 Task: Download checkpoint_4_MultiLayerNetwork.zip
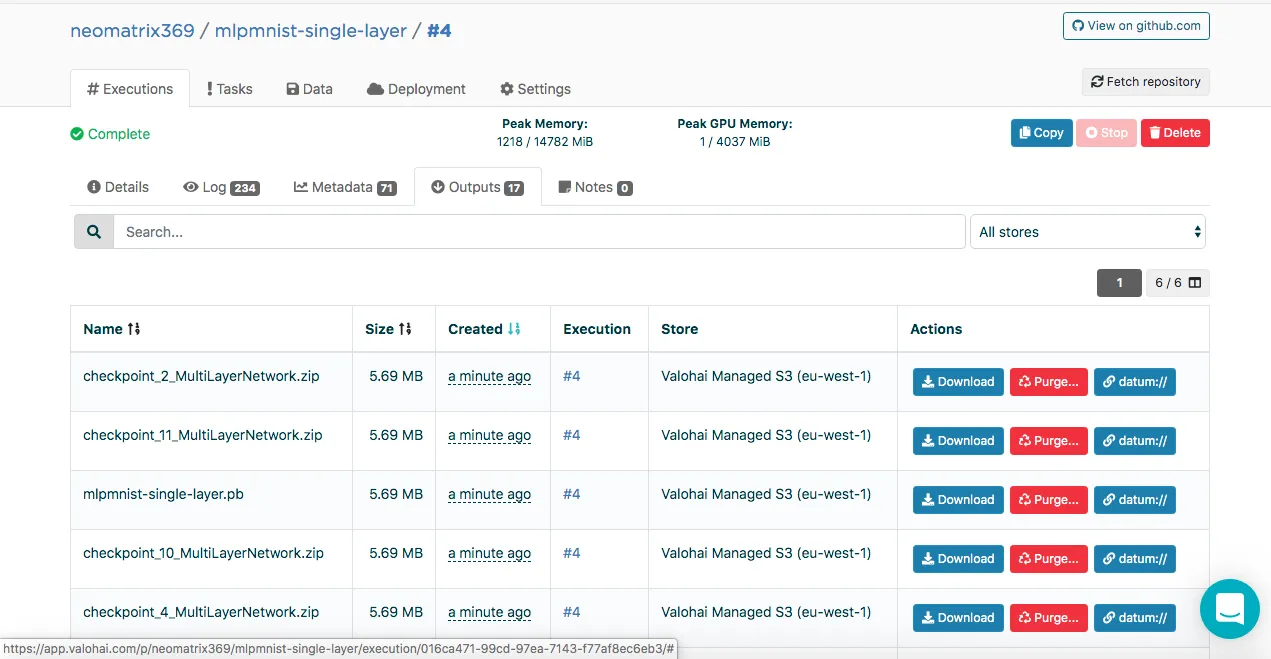[x=958, y=618]
